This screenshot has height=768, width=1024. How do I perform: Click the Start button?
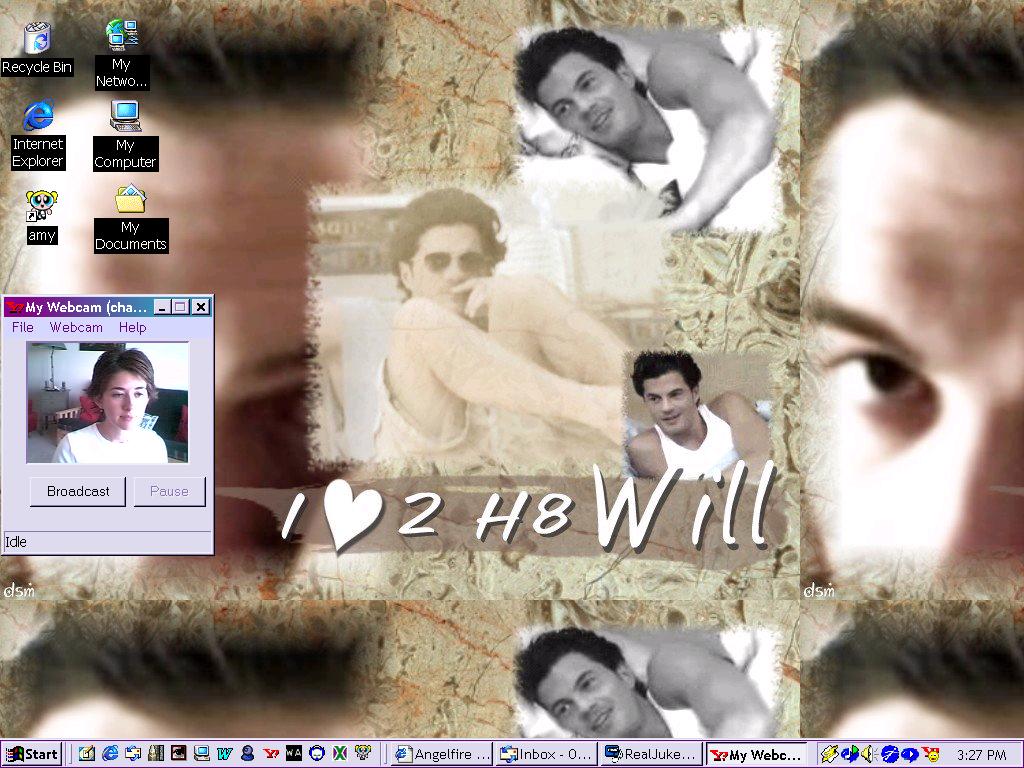(32, 754)
